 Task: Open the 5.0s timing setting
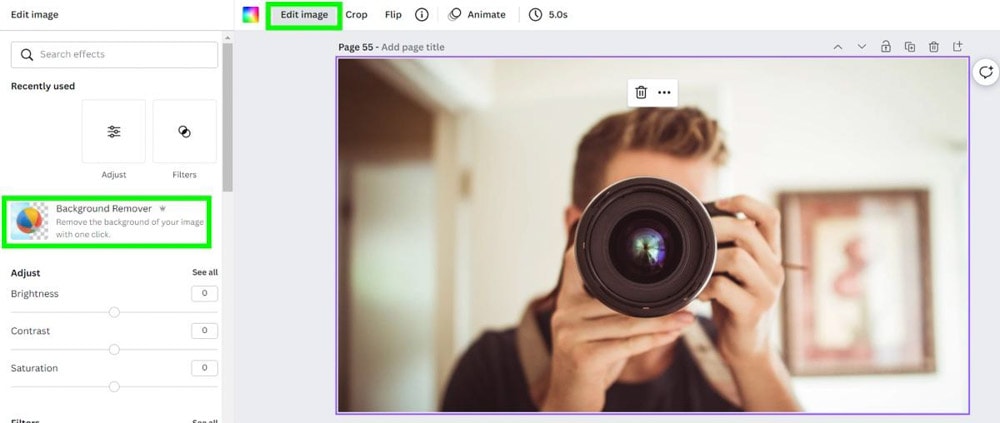coord(548,15)
